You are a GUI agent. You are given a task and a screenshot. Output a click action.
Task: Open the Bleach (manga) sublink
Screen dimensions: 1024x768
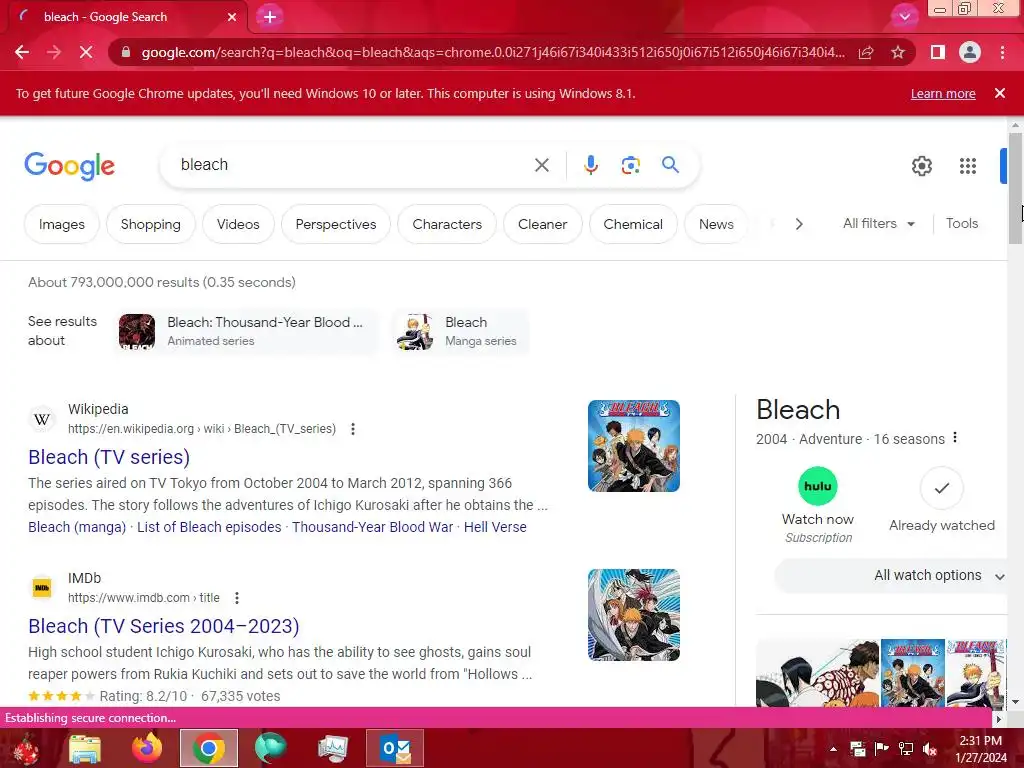tap(77, 527)
